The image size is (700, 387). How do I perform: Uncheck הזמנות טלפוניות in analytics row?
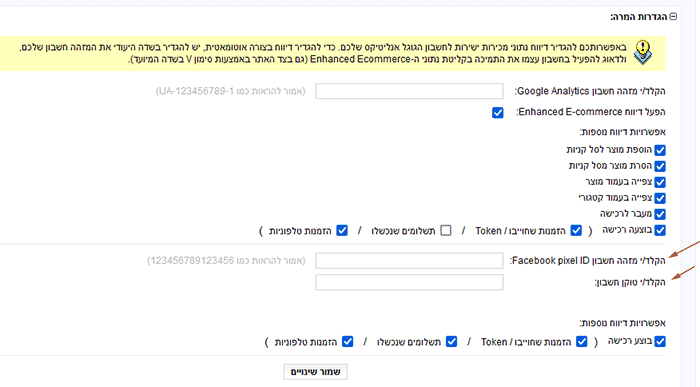pyautogui.click(x=342, y=231)
